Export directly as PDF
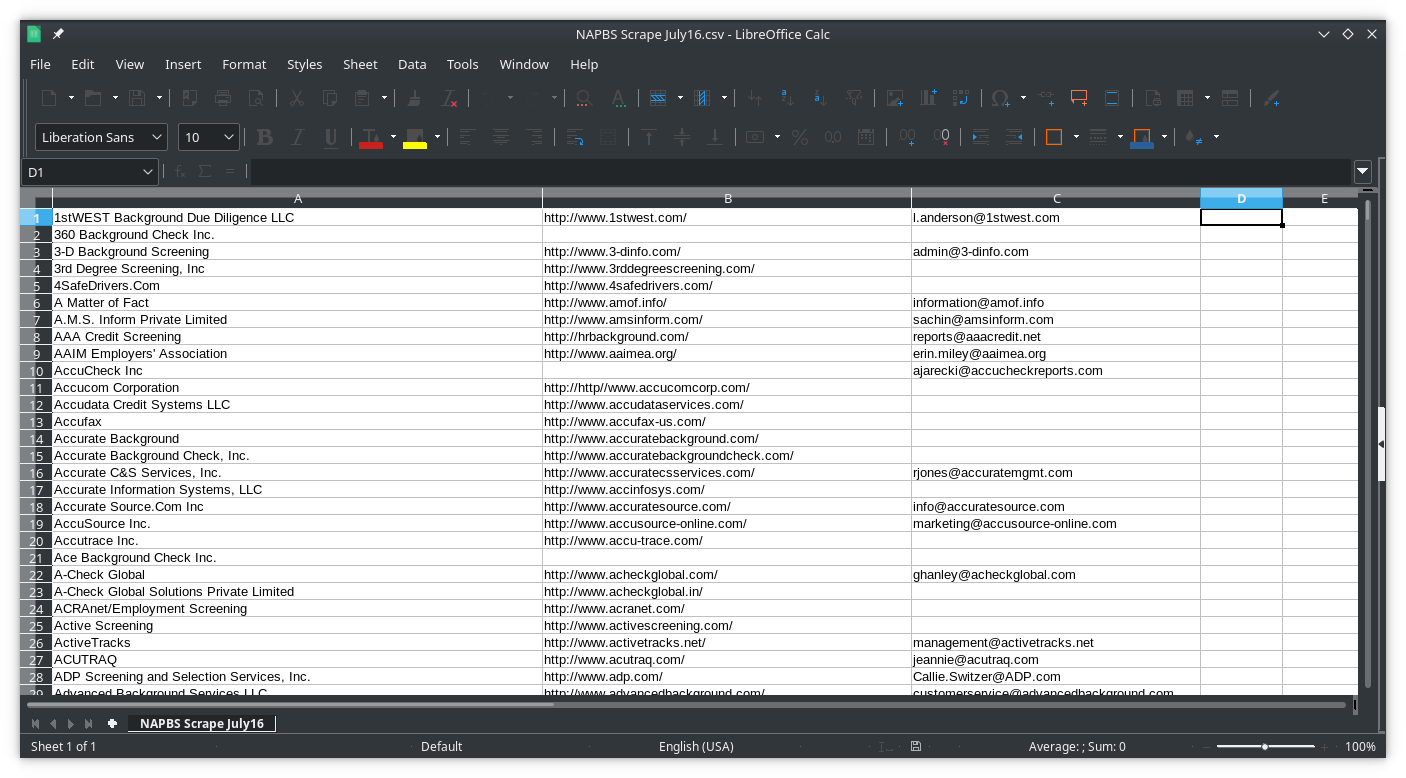The image size is (1406, 778). (x=189, y=98)
